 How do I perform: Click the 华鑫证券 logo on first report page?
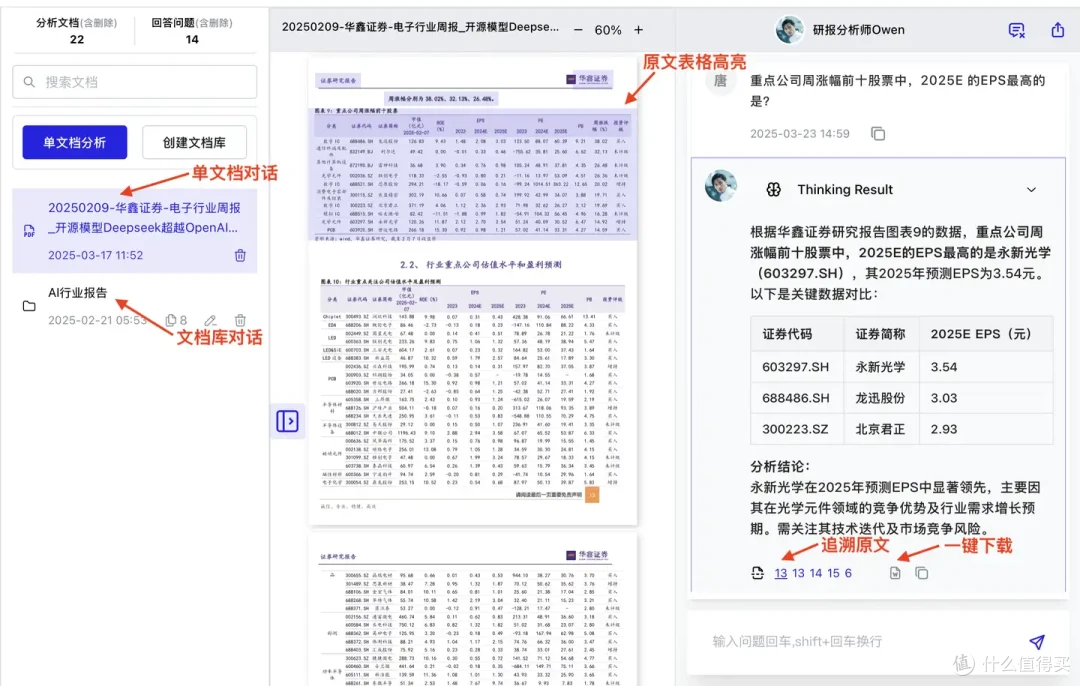click(x=589, y=79)
